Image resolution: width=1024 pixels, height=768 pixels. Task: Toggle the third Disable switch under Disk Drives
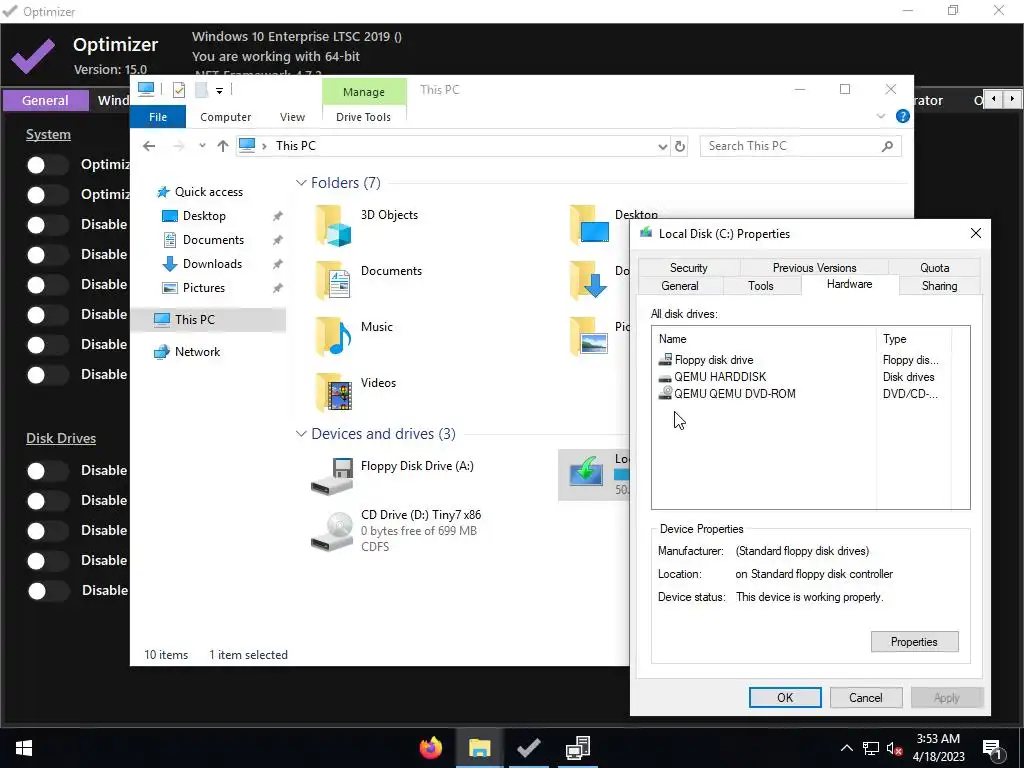coord(47,531)
